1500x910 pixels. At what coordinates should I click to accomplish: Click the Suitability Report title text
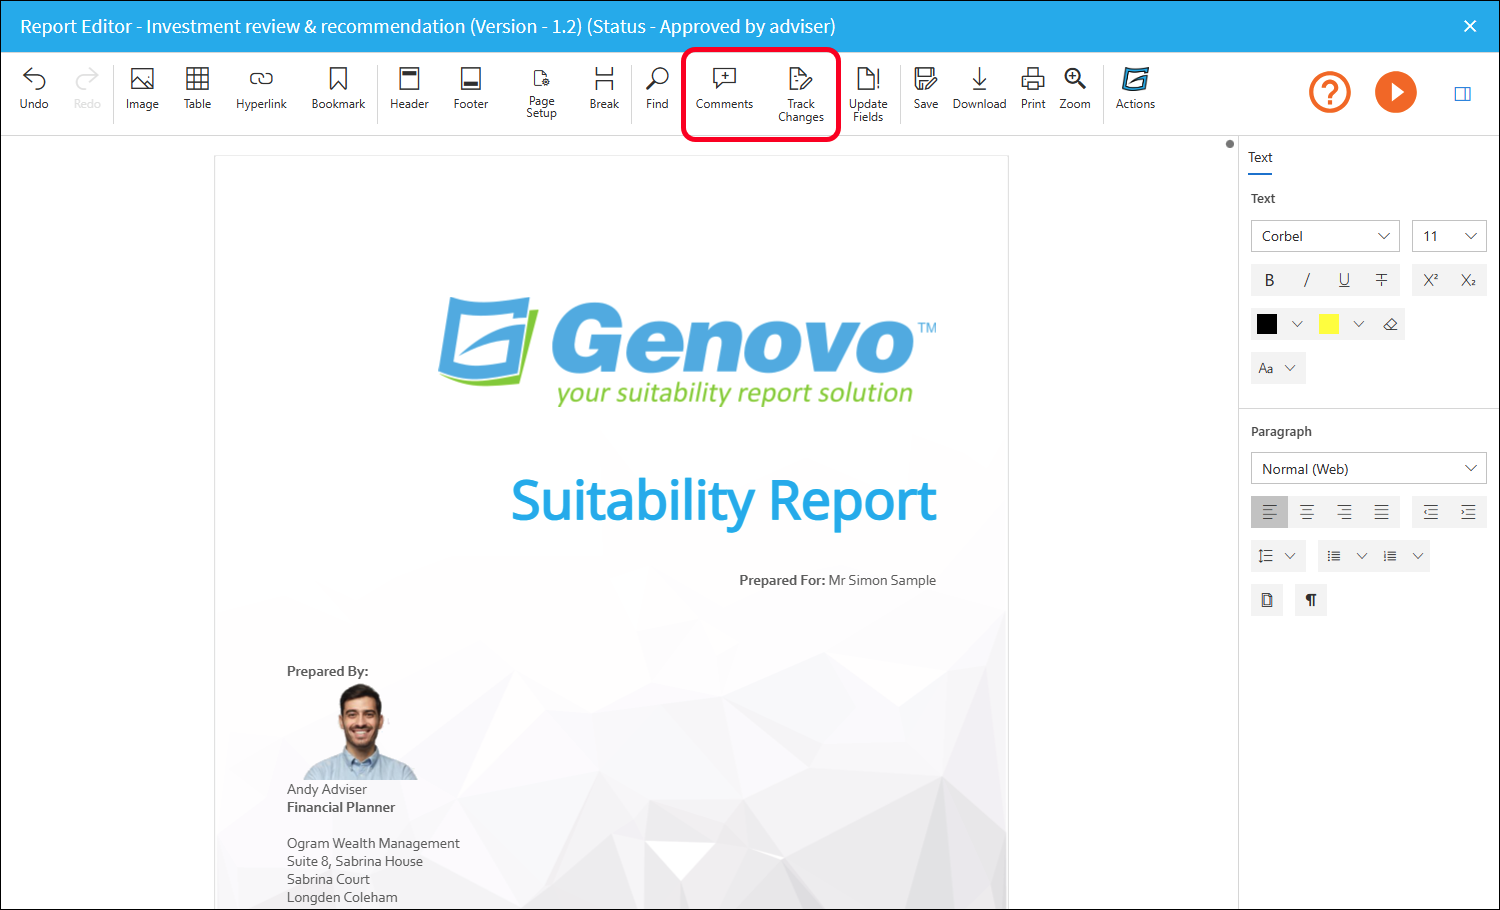[x=724, y=501]
